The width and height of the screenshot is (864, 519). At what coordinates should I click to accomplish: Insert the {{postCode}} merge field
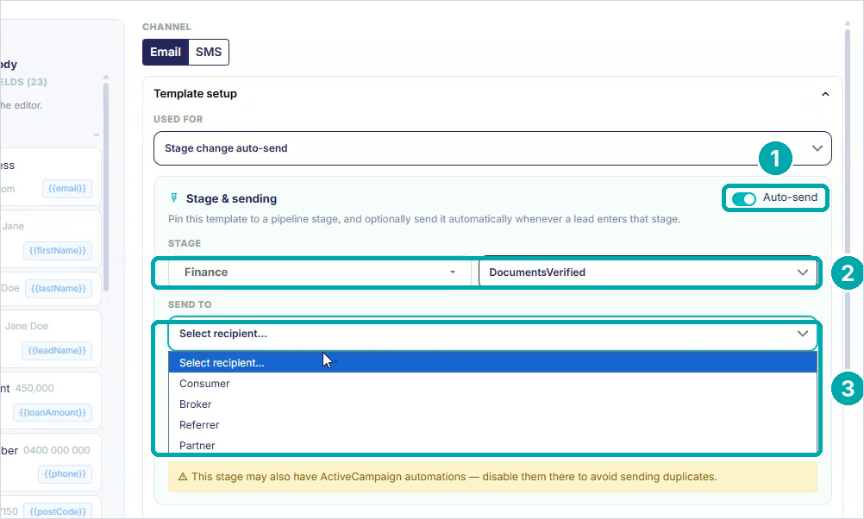(x=57, y=511)
